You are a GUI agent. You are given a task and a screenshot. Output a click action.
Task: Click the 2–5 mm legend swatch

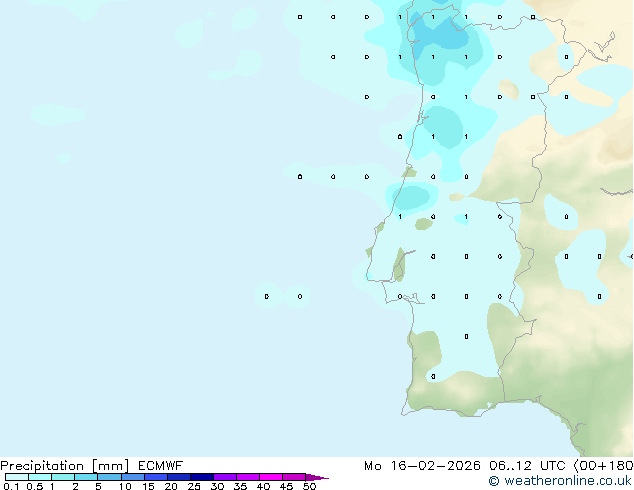click(86, 477)
